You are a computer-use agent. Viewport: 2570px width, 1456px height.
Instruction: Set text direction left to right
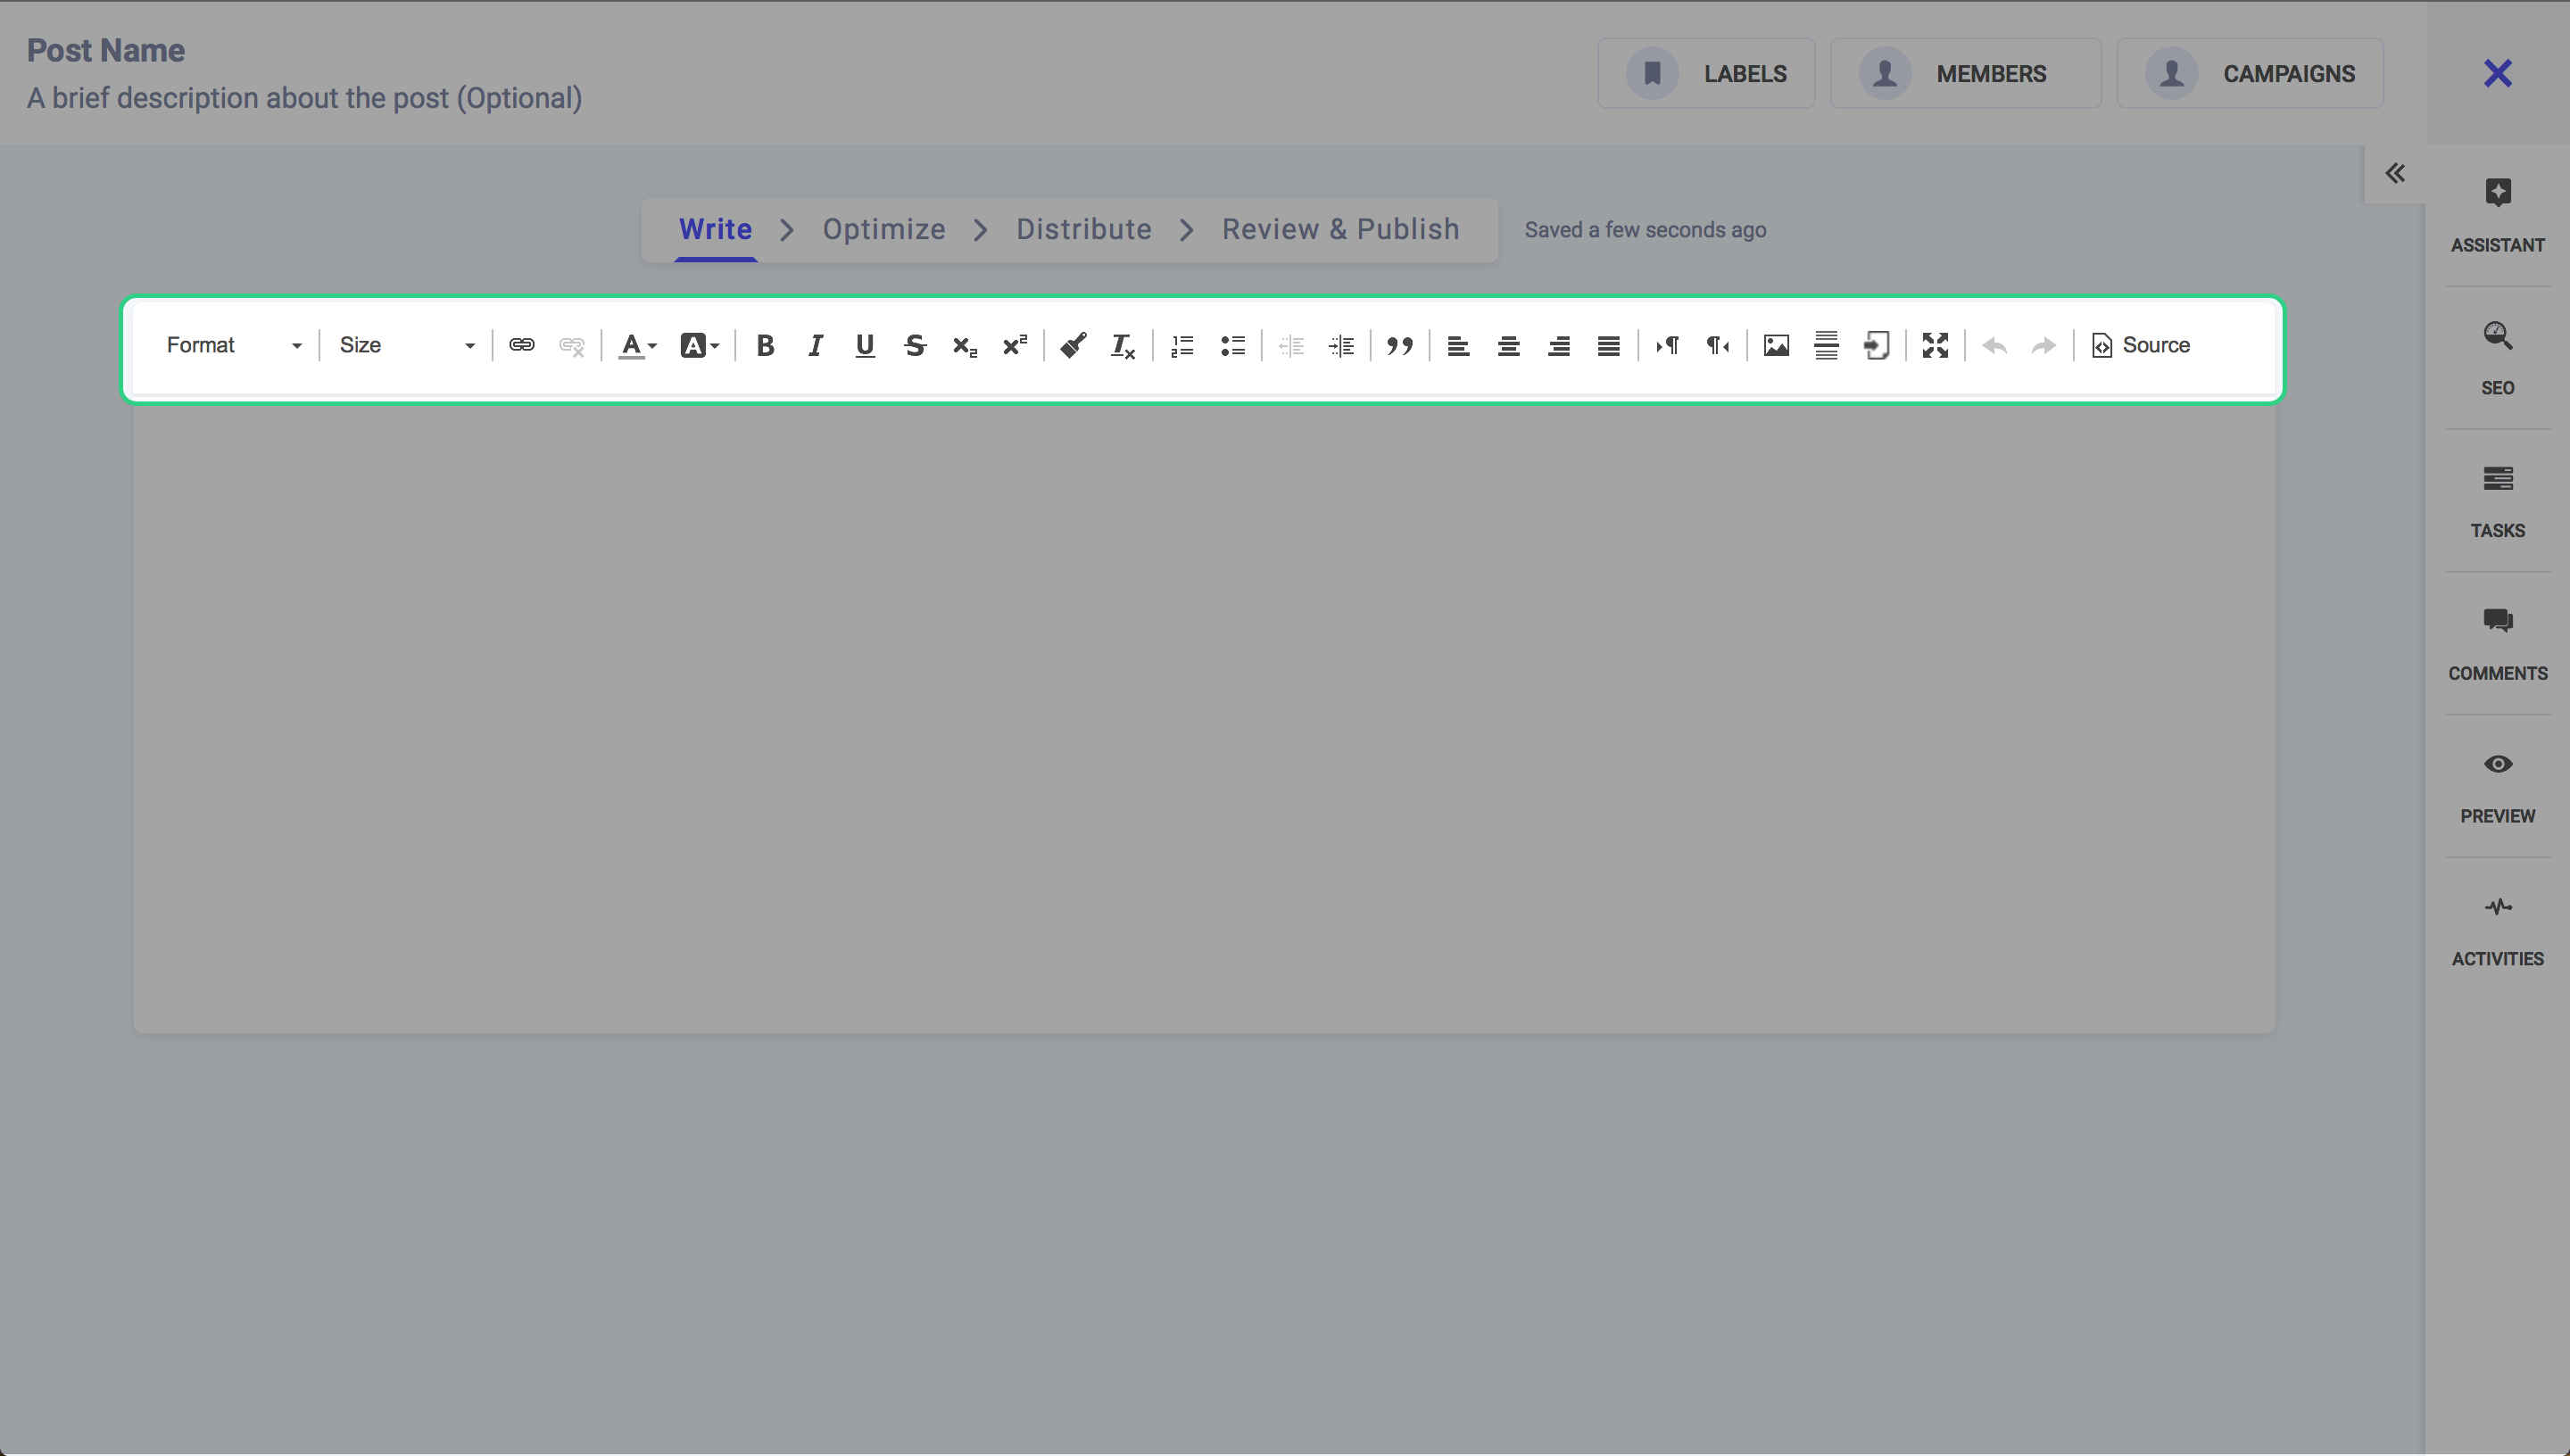point(1667,345)
